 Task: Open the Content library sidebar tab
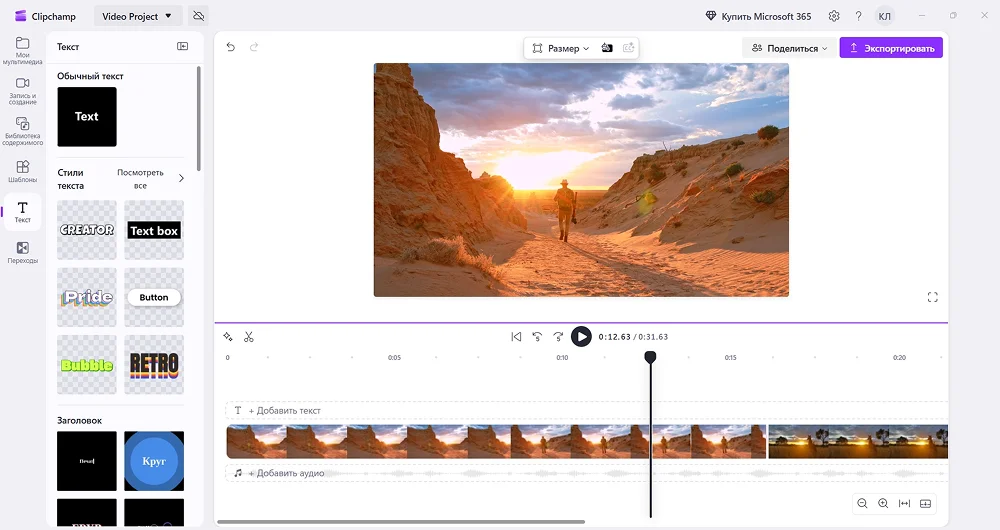click(22, 131)
